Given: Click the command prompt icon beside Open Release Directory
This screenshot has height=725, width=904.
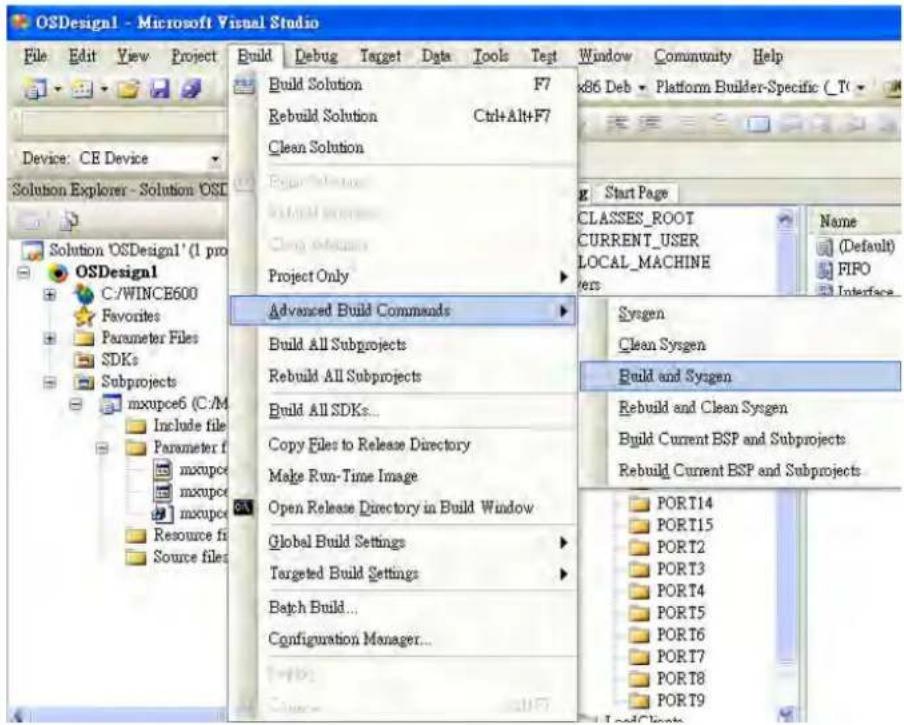Looking at the screenshot, I should point(243,507).
